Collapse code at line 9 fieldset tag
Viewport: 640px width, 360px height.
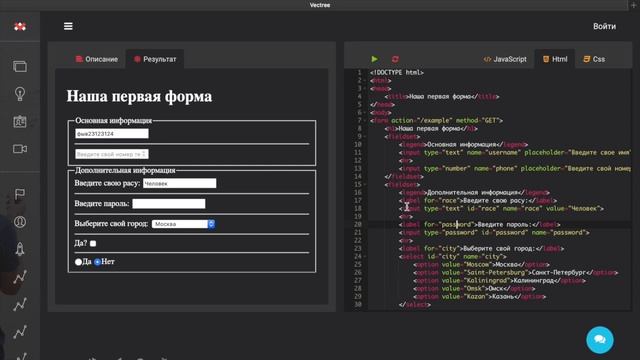[x=365, y=136]
